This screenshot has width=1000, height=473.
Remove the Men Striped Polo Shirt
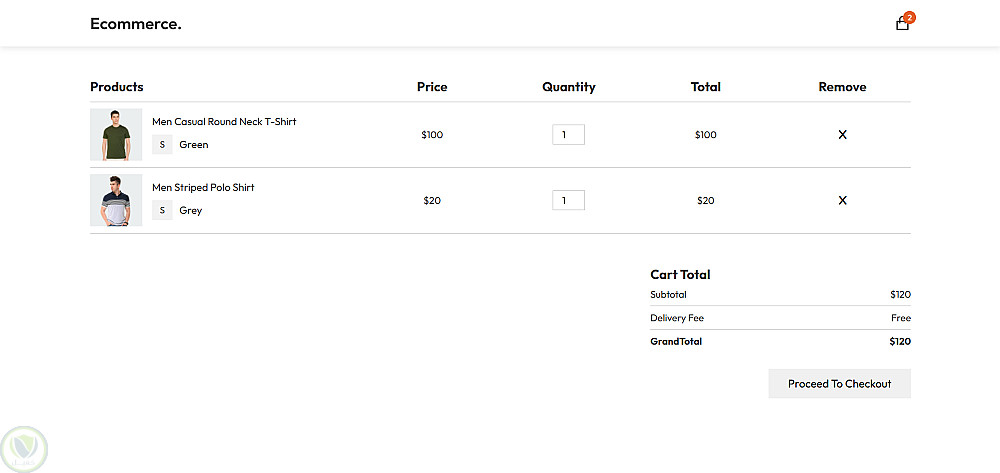842,200
